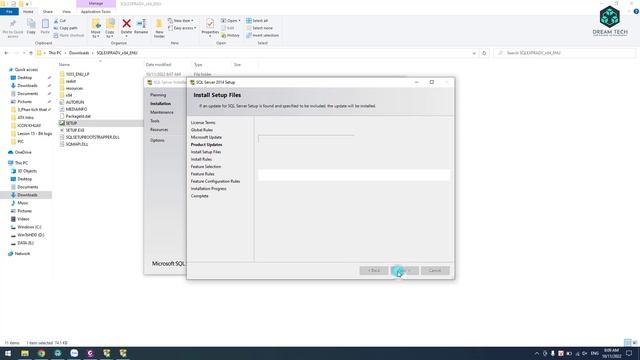
Task: Choose Copy path in ribbon
Action: pos(65,28)
